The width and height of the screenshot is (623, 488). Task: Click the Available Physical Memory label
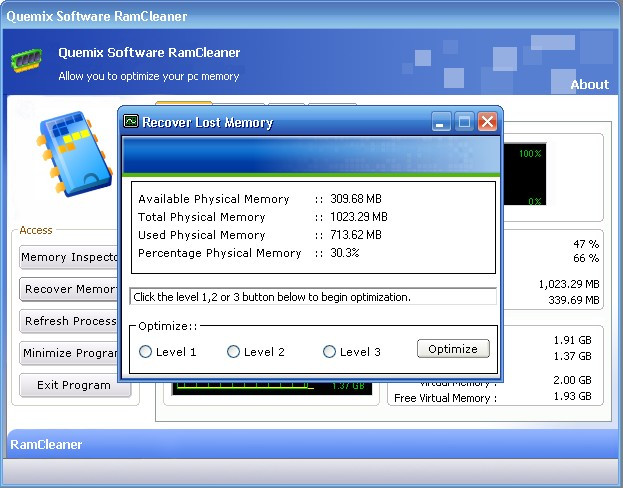click(213, 199)
